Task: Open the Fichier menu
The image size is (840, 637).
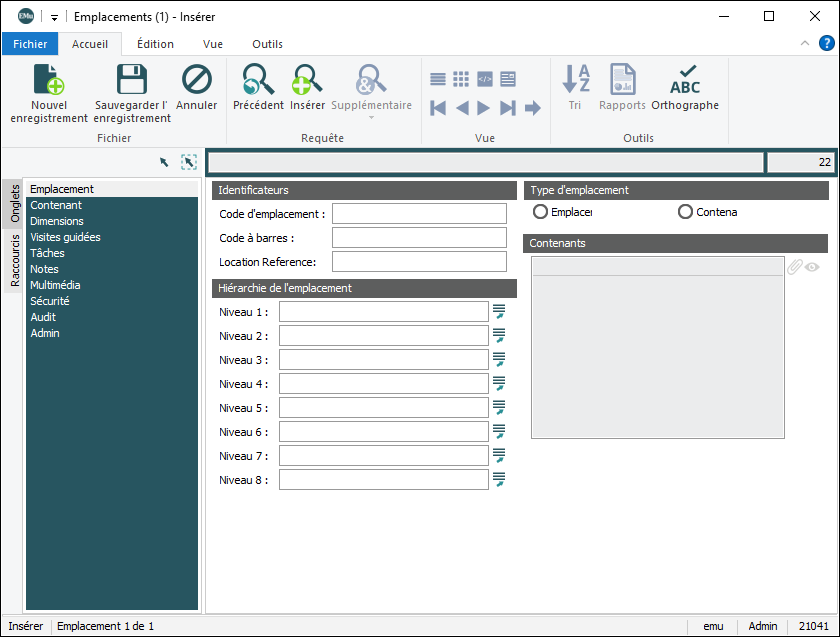Action: (30, 44)
